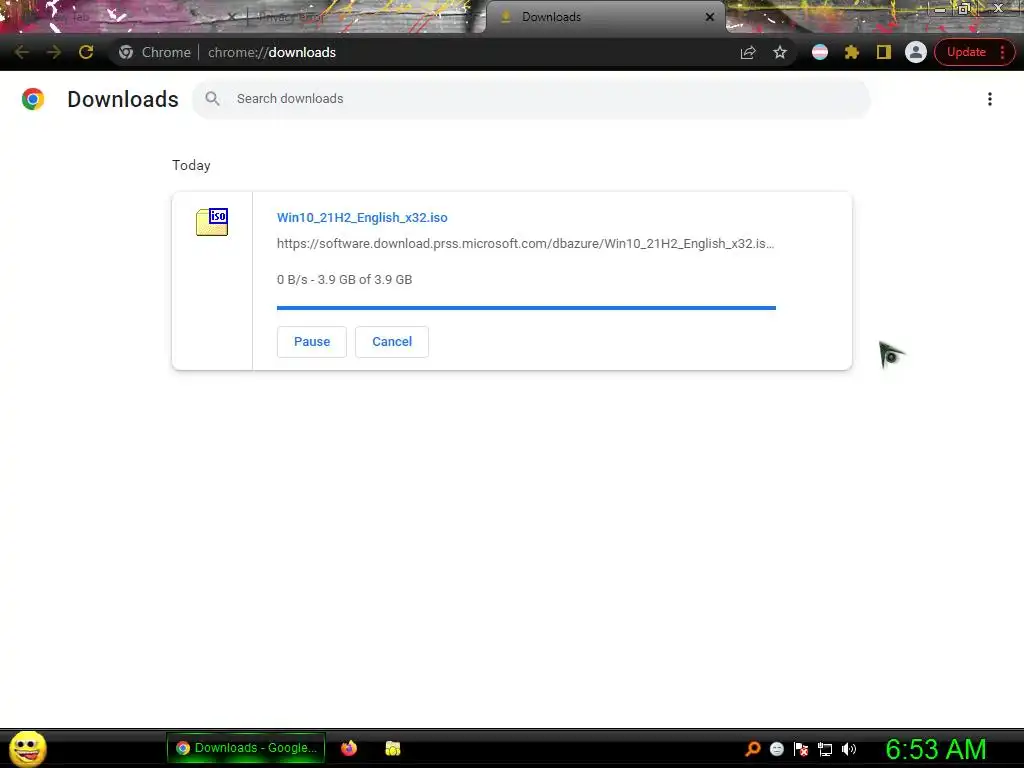Select the Downloads browser tab

[605, 17]
